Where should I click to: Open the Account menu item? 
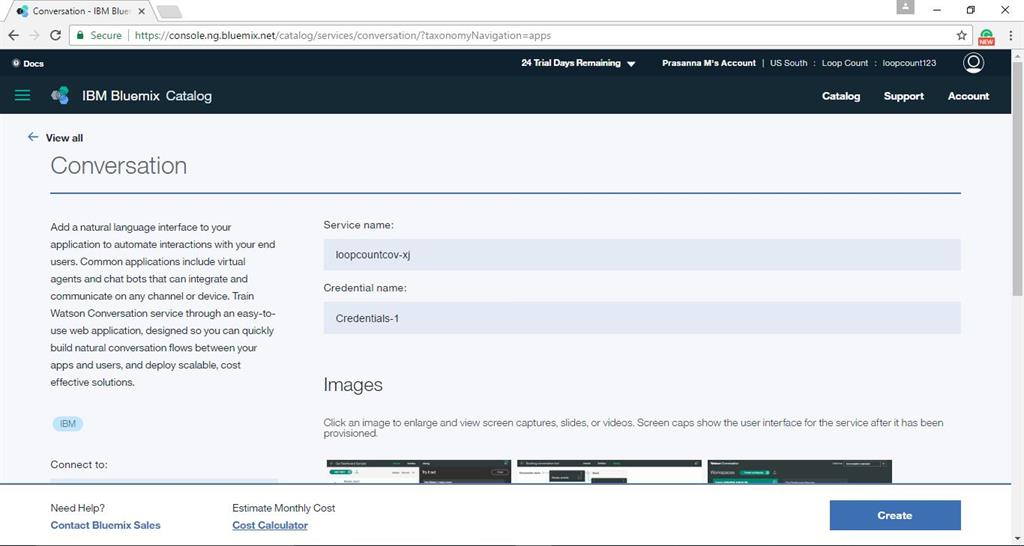coord(968,96)
